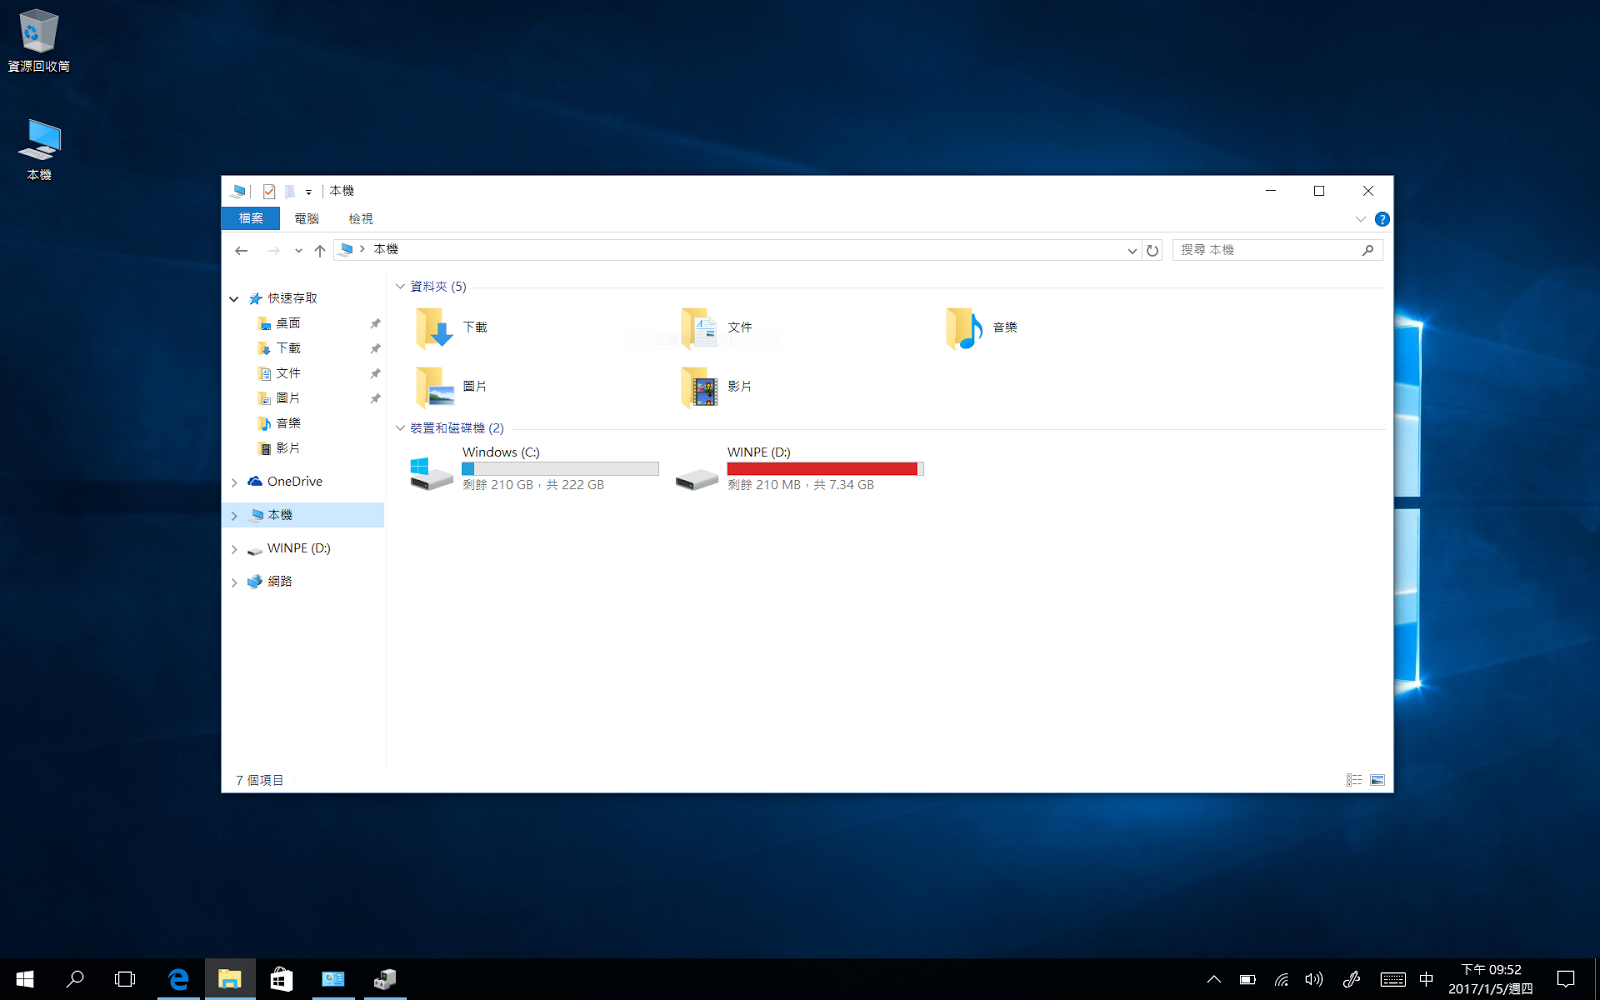Collapse the 資料夾 (5) group

point(400,287)
